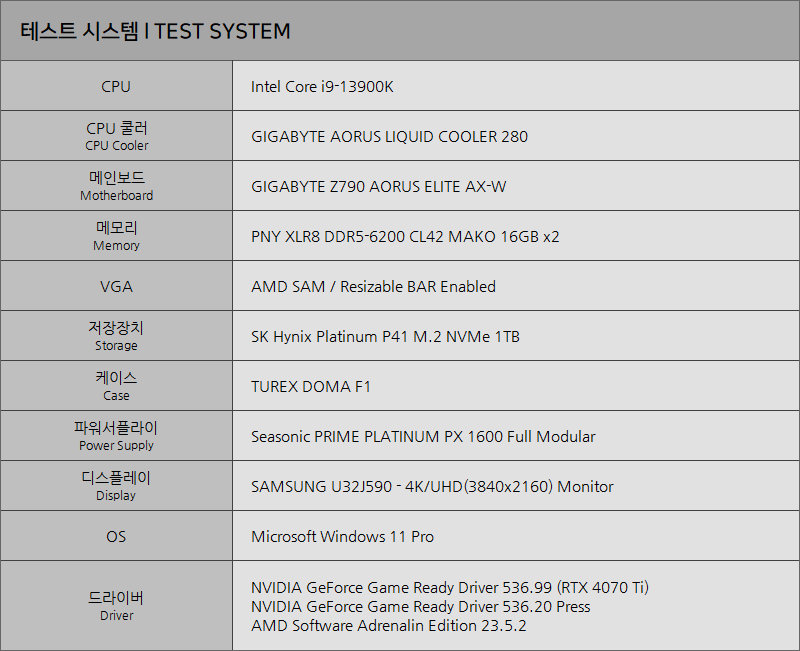The height and width of the screenshot is (651, 800).
Task: Click the 'CPU Cooler' English sublabel
Action: pyautogui.click(x=117, y=145)
